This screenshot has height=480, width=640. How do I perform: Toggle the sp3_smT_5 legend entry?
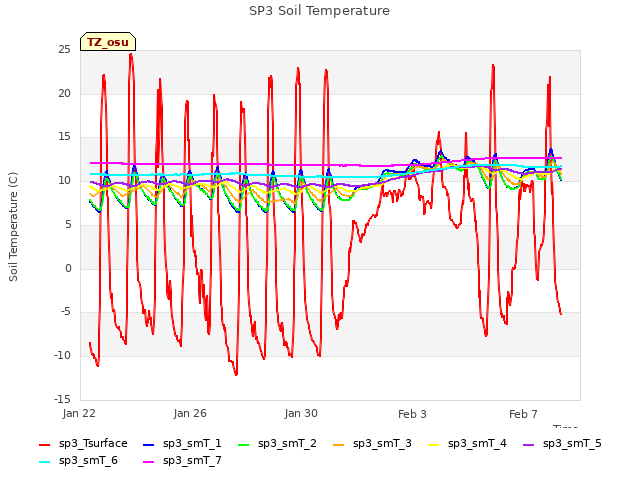coord(562,444)
